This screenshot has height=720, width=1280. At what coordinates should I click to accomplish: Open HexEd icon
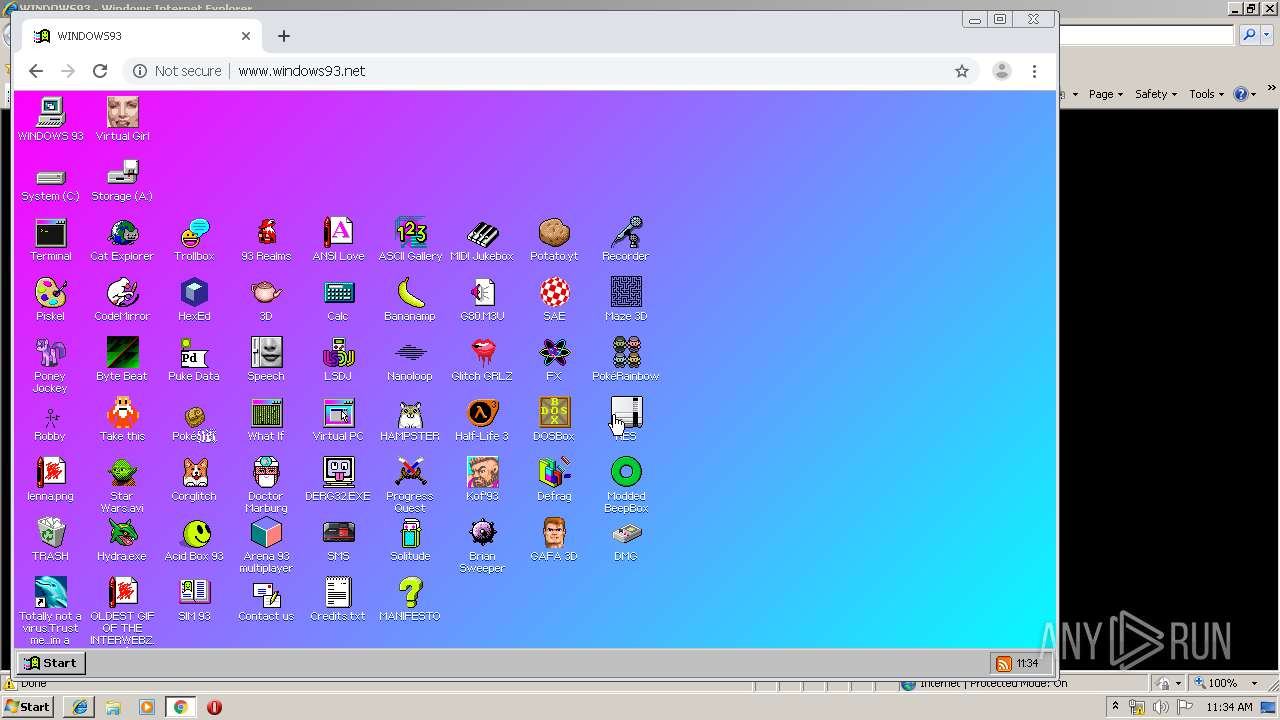click(194, 300)
